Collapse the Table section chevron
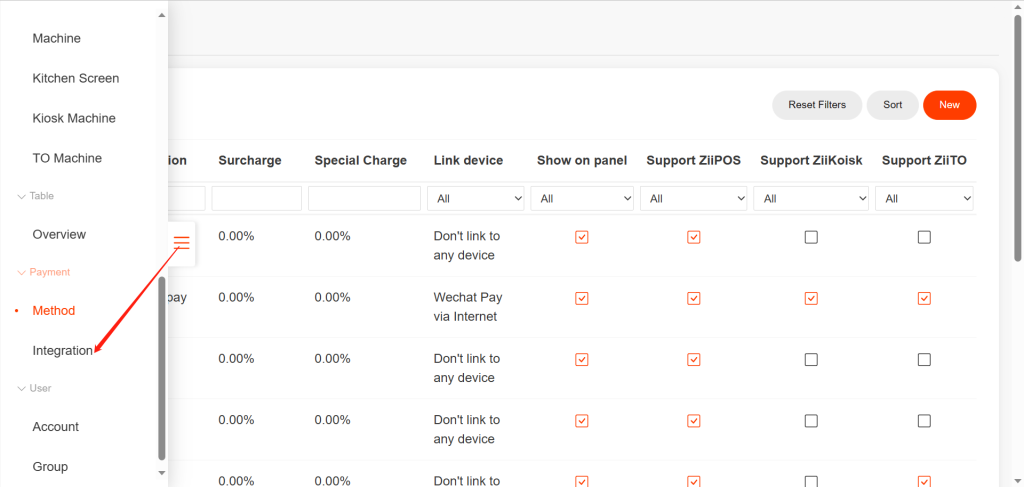 (22, 196)
